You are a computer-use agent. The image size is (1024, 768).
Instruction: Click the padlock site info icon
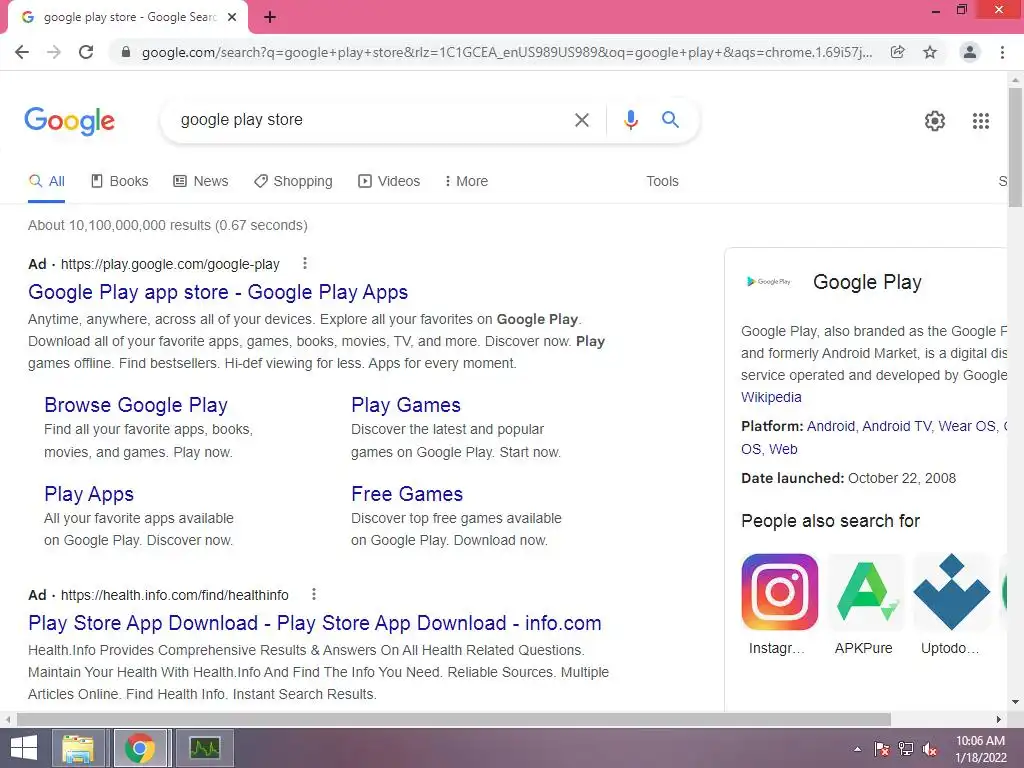[x=126, y=52]
